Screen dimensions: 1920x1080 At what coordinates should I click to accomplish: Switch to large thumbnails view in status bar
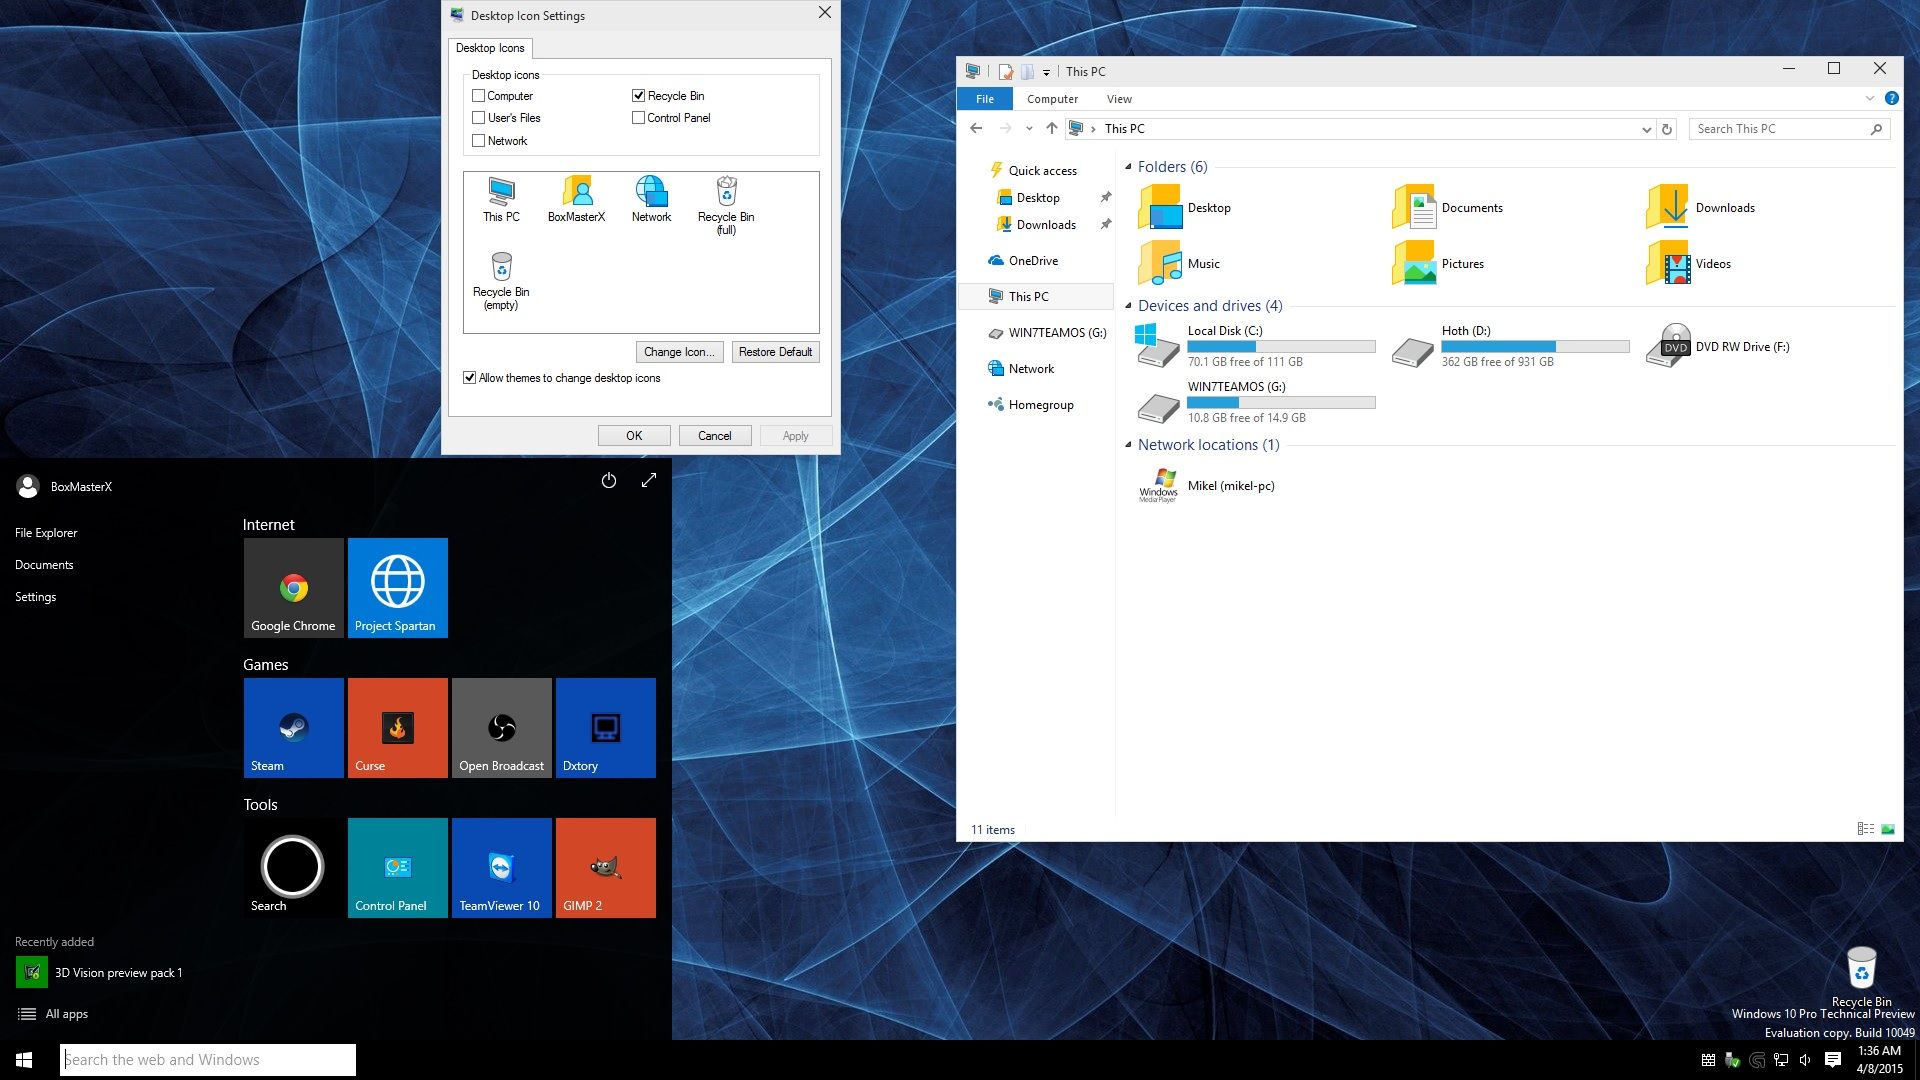(1888, 828)
